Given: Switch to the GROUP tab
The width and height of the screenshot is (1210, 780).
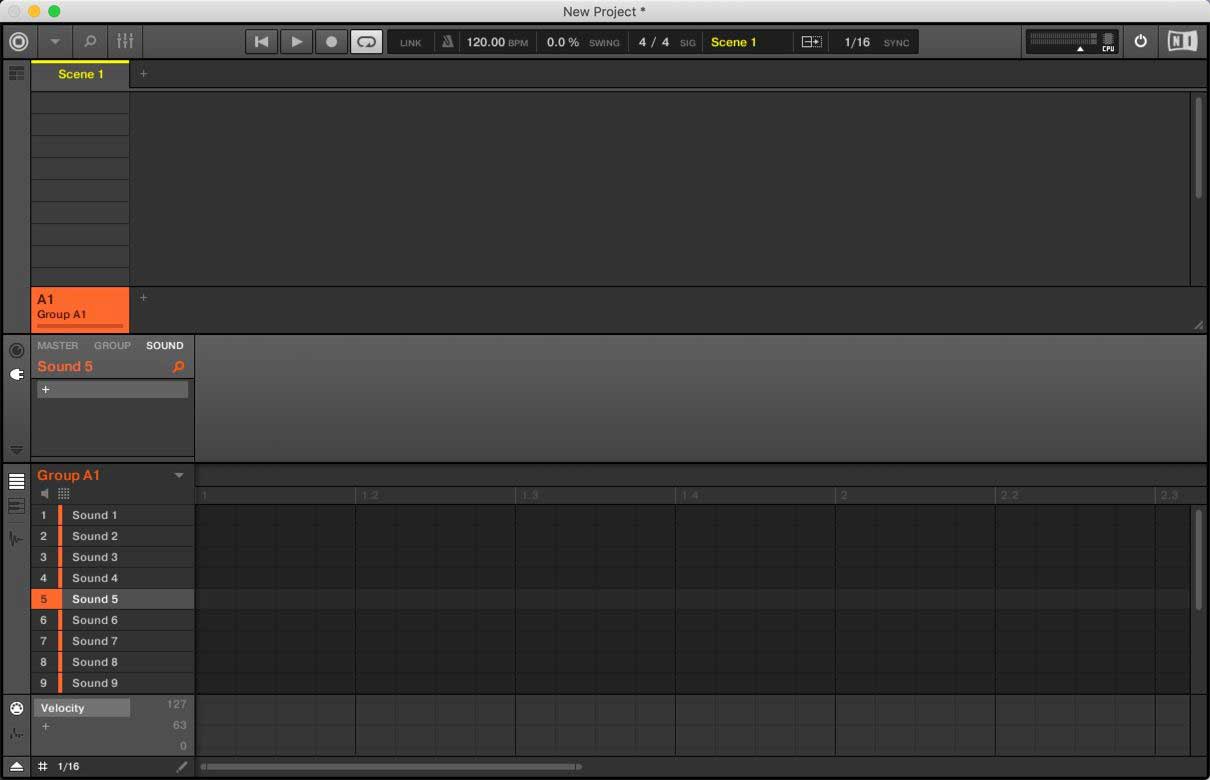Looking at the screenshot, I should click(112, 346).
